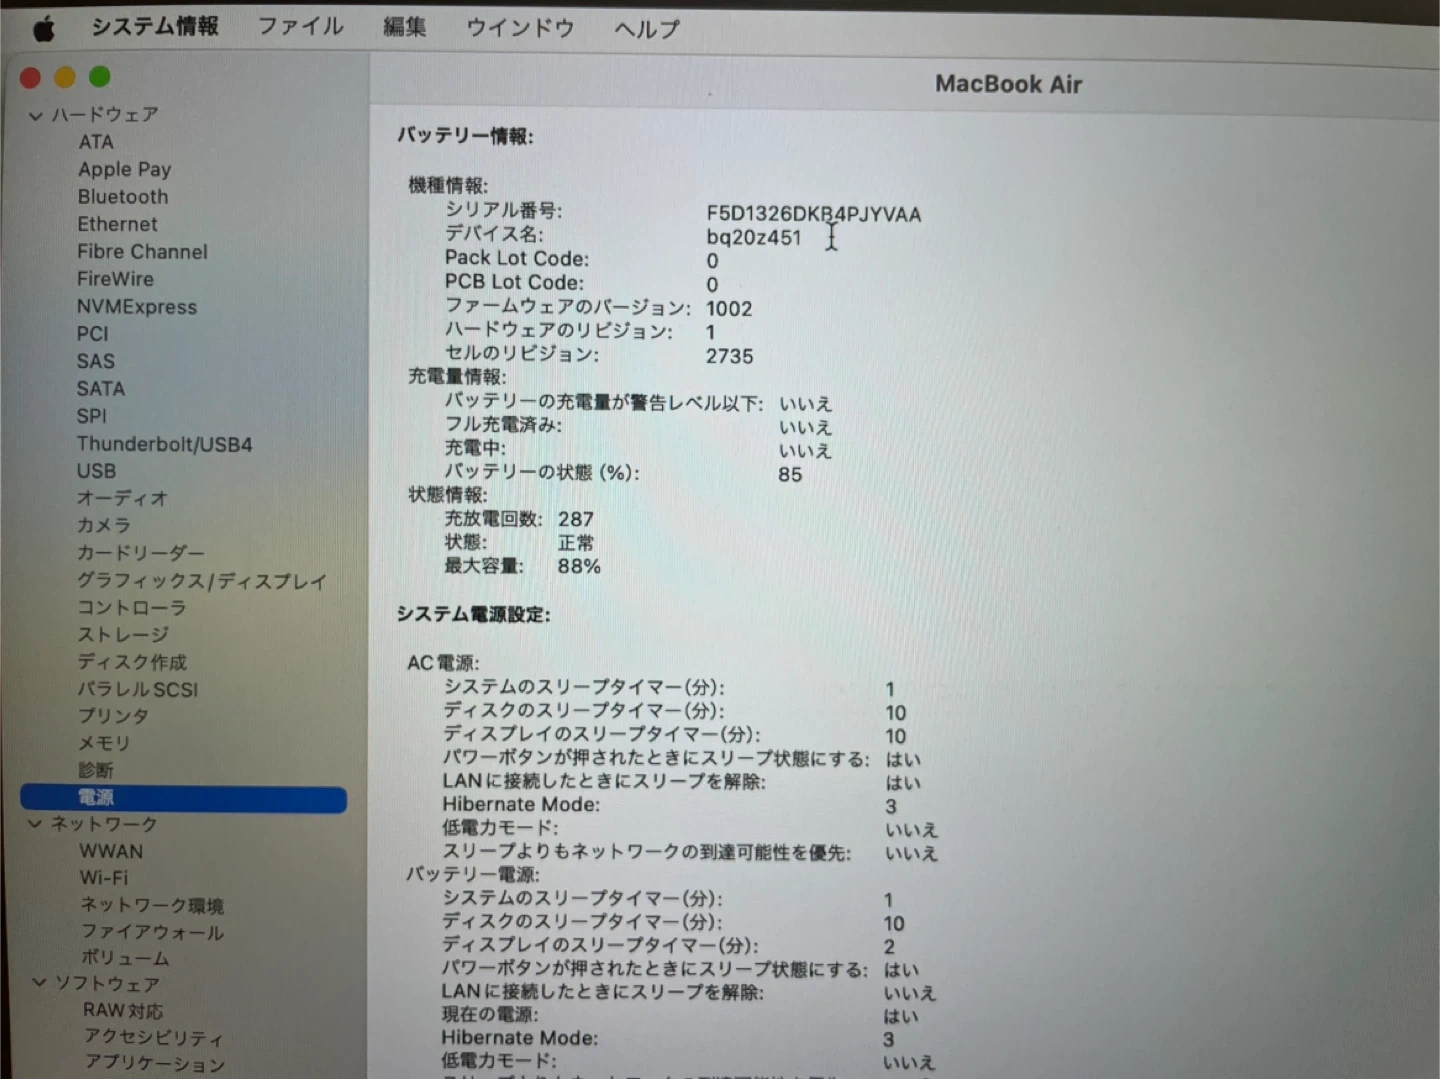Image resolution: width=1440 pixels, height=1079 pixels.
Task: Click the AC電源 section label
Action: click(x=443, y=663)
